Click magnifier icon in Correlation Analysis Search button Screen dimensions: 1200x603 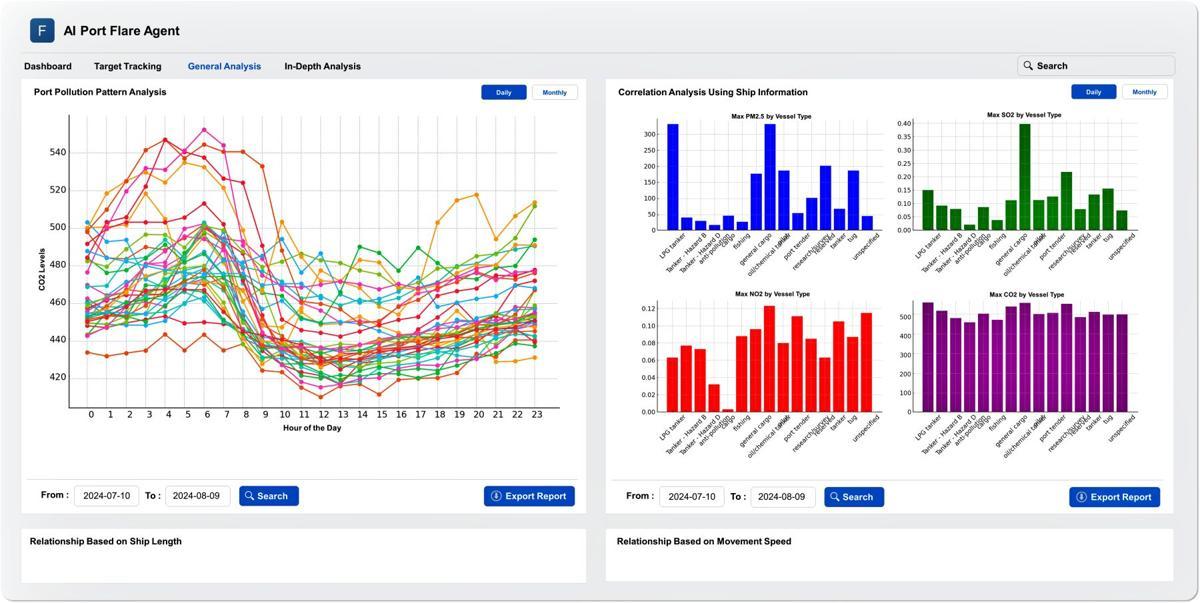pyautogui.click(x=834, y=497)
